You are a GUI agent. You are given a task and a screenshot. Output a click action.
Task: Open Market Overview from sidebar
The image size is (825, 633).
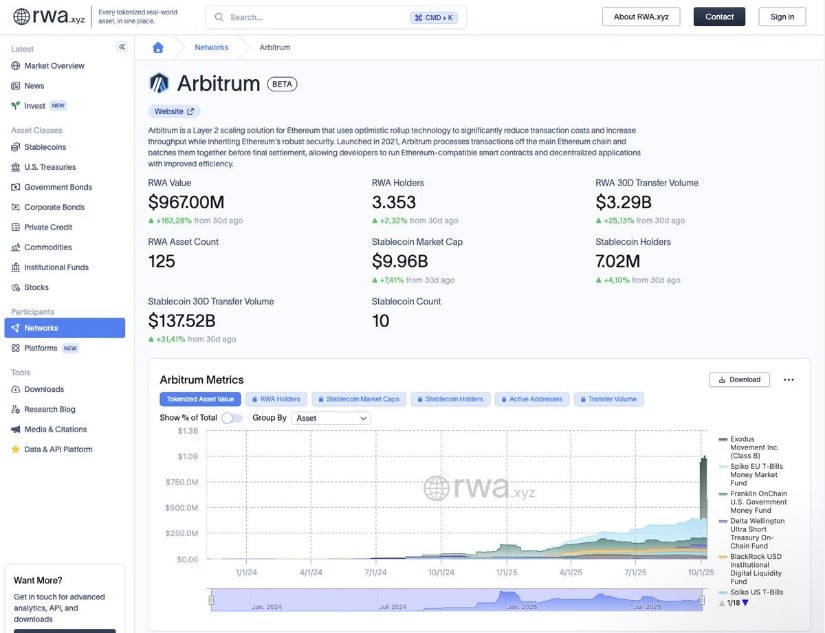click(54, 66)
